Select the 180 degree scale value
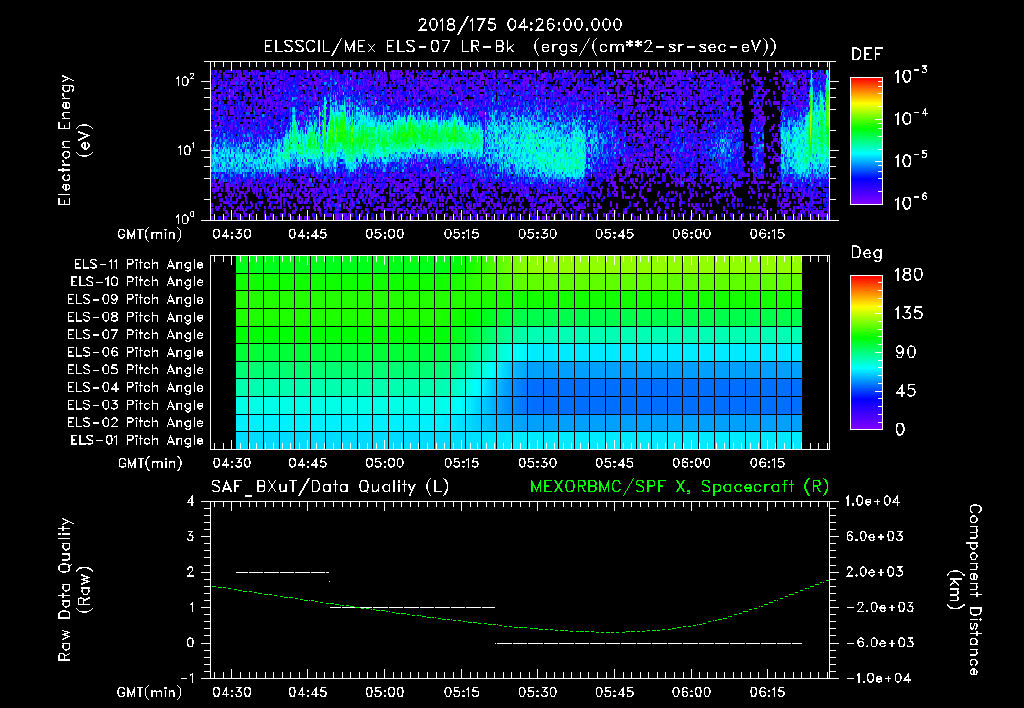 (908, 275)
